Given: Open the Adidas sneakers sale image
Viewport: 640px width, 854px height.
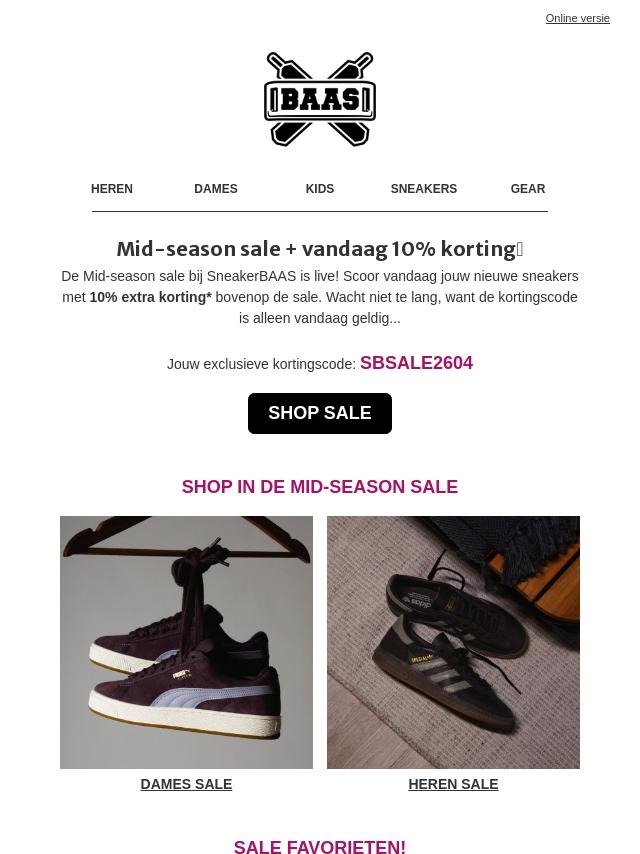Looking at the screenshot, I should 453,642.
